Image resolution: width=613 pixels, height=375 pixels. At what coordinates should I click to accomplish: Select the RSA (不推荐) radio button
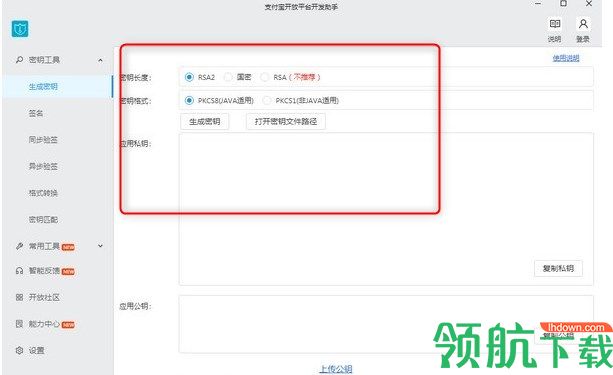265,77
